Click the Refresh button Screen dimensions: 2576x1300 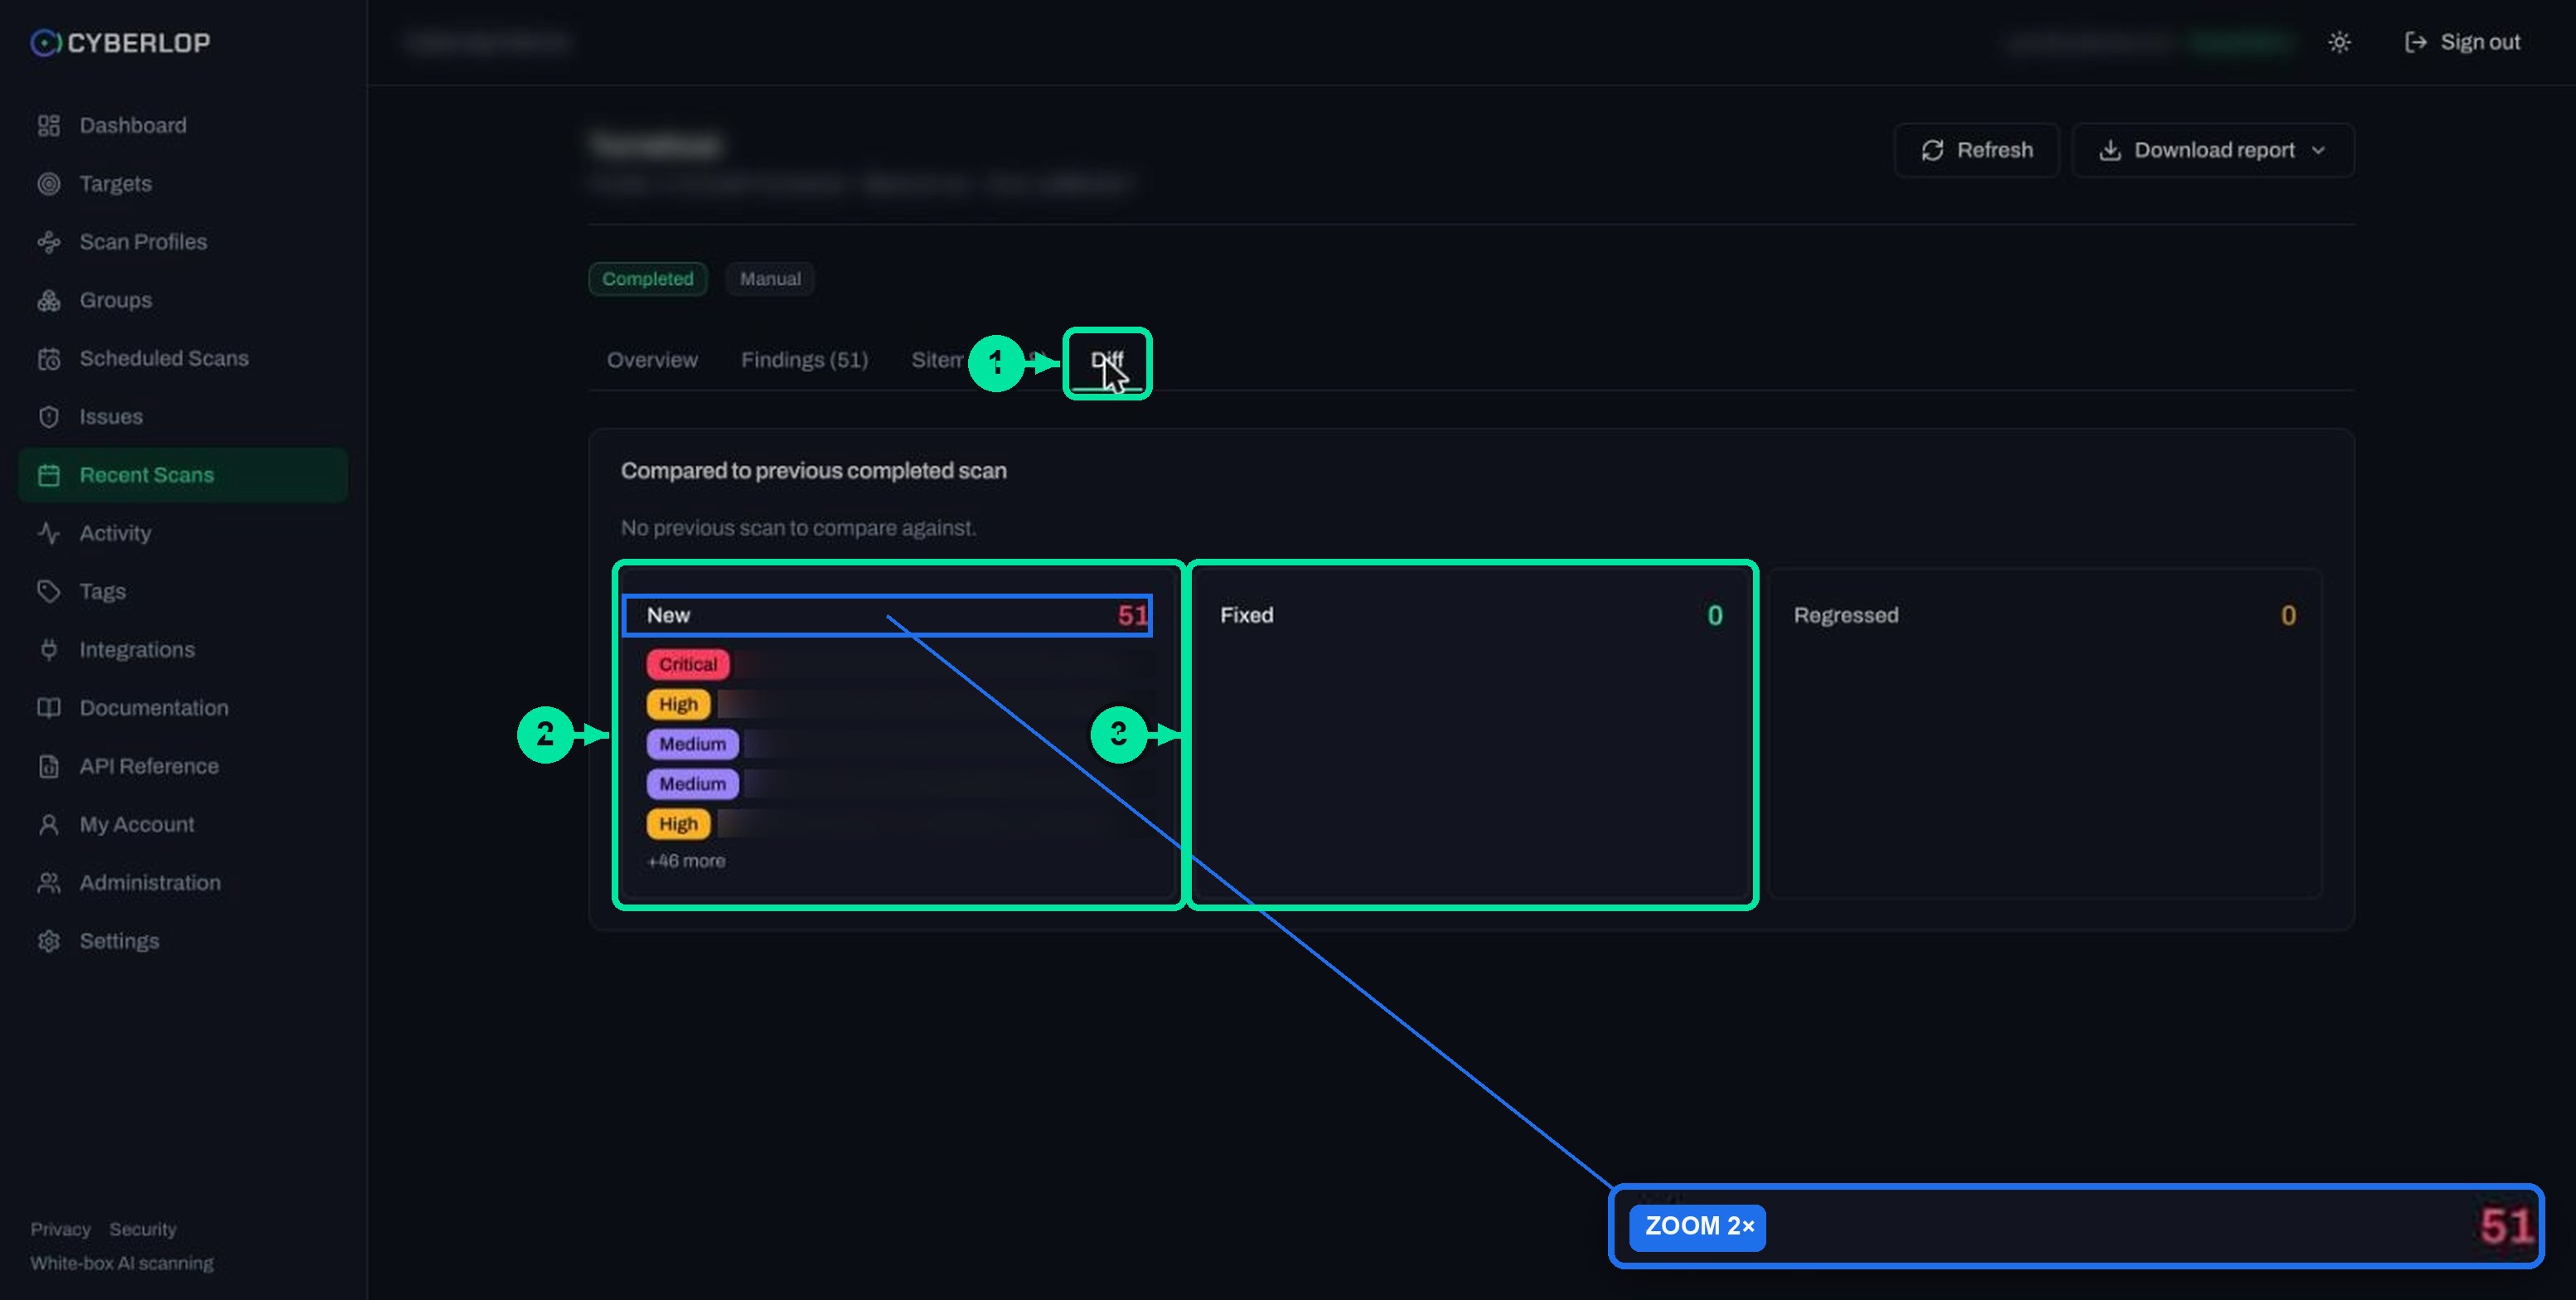pyautogui.click(x=1976, y=150)
